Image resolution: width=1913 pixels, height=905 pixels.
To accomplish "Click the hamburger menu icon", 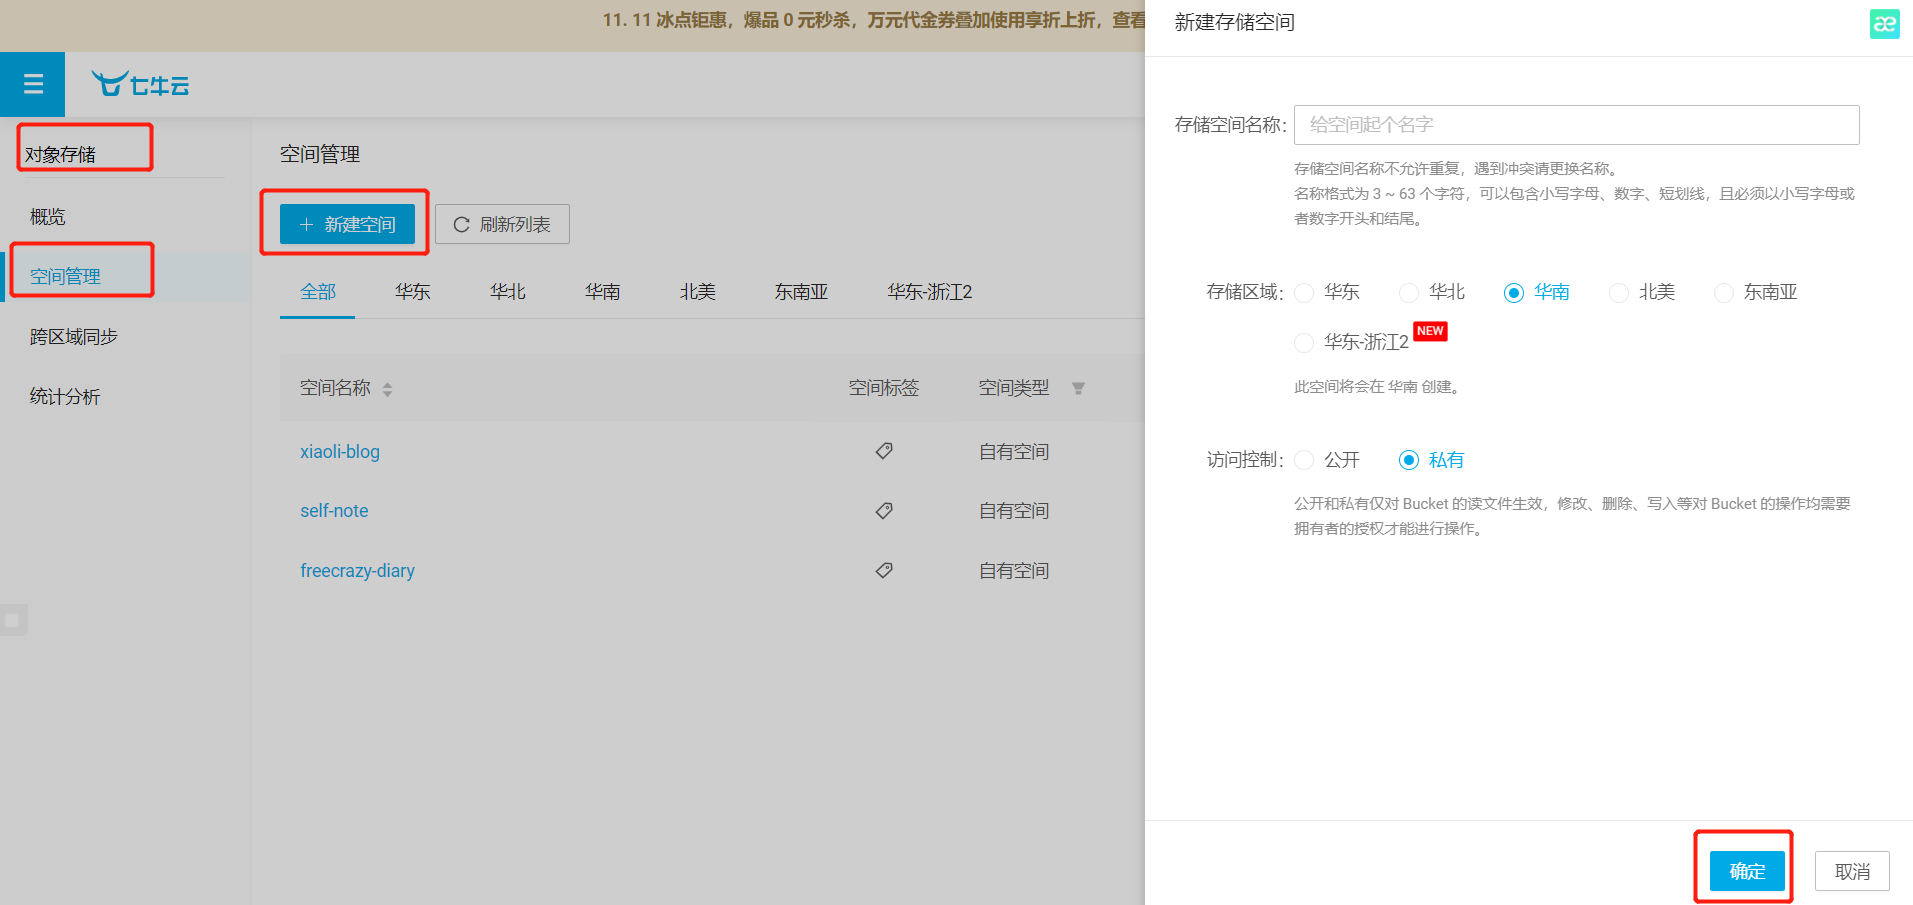I will (x=33, y=84).
